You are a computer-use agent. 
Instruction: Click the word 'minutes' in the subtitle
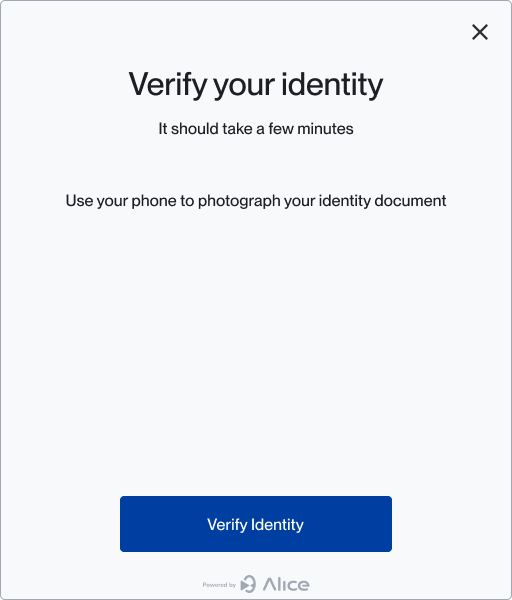click(325, 129)
